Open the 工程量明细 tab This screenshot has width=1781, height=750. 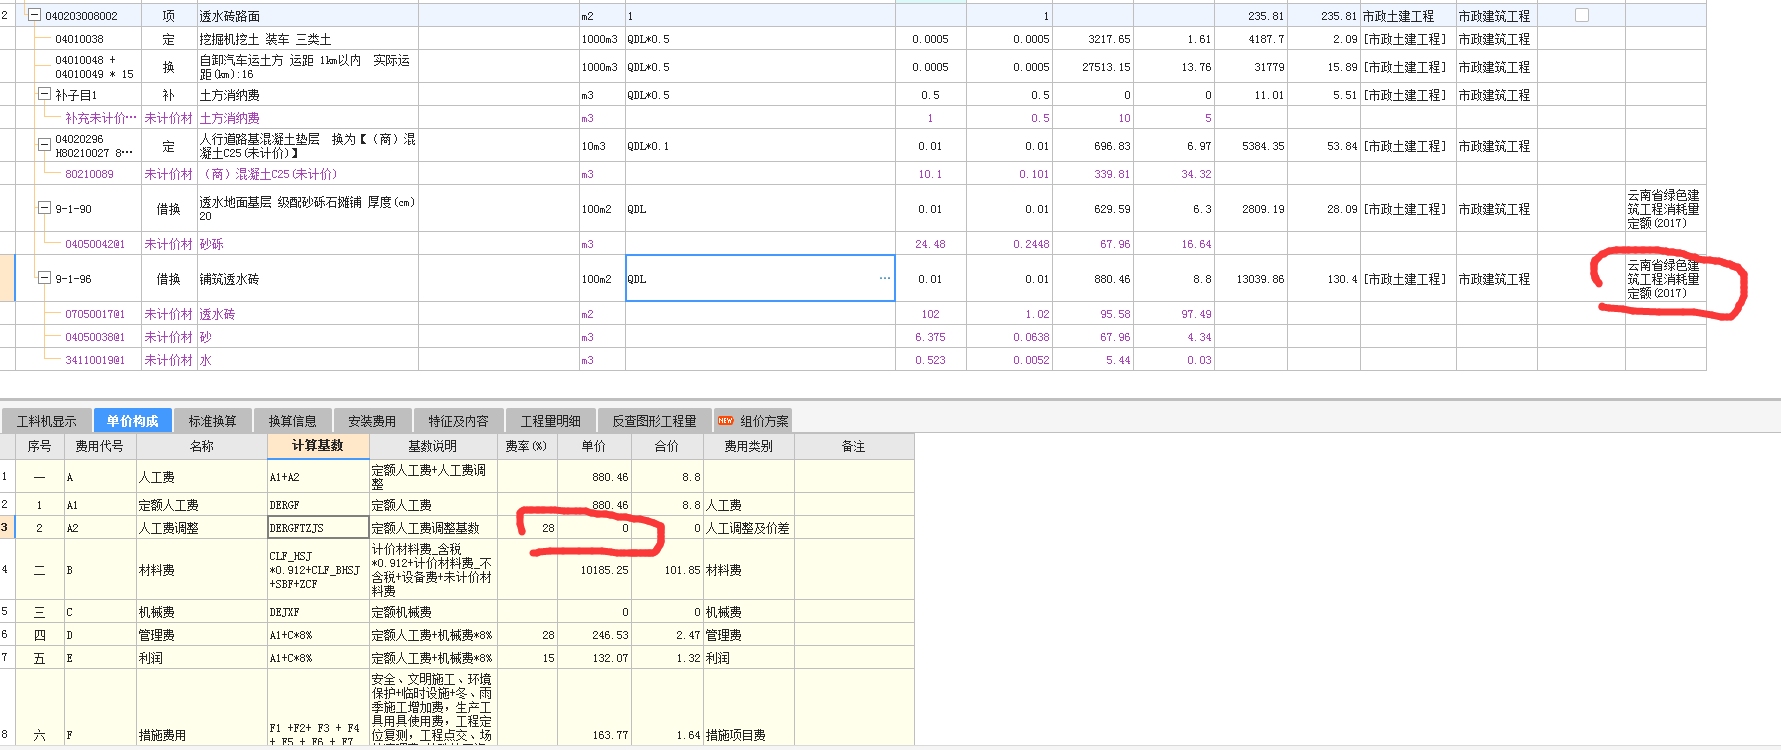pyautogui.click(x=550, y=421)
